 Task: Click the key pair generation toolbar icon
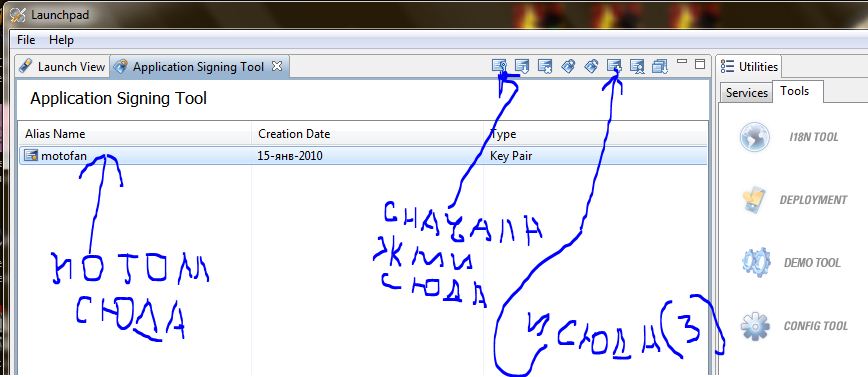click(499, 66)
